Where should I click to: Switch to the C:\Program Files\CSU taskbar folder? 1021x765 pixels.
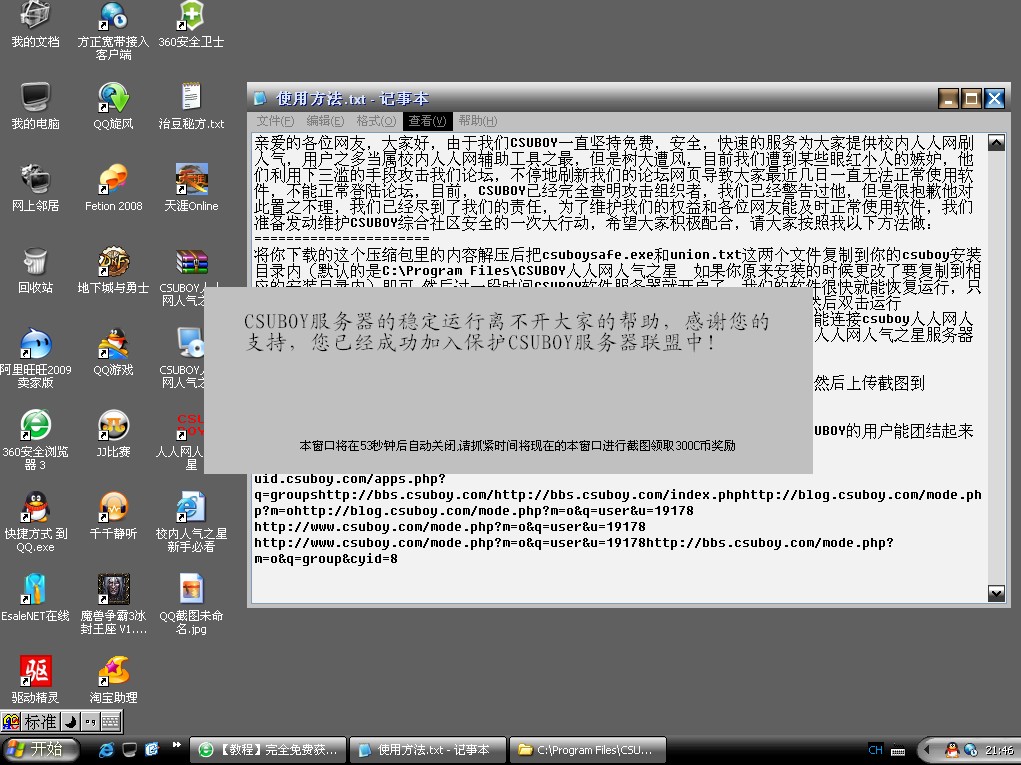587,750
